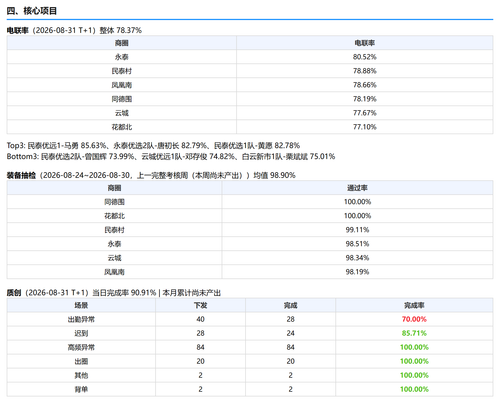Click the 下发 value 40 for 出勤异常
The image size is (500, 403).
[x=200, y=319]
